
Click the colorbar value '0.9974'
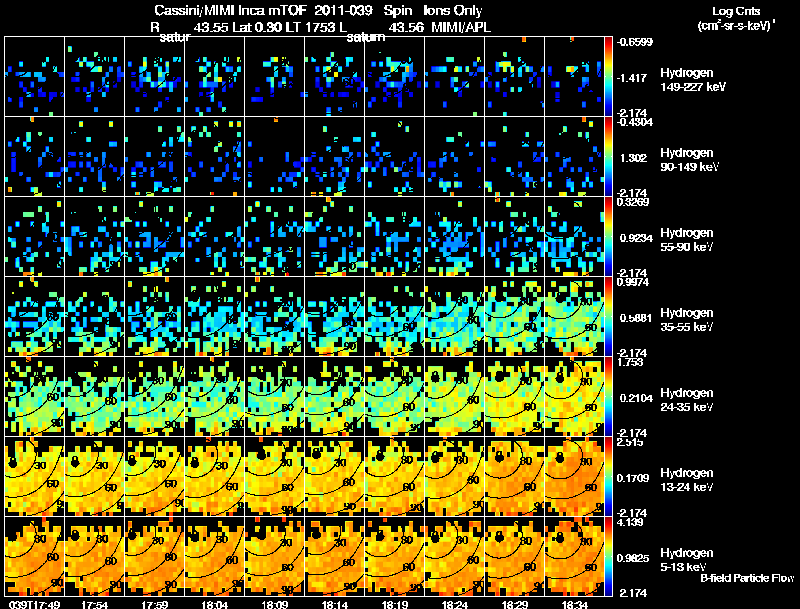[633, 283]
